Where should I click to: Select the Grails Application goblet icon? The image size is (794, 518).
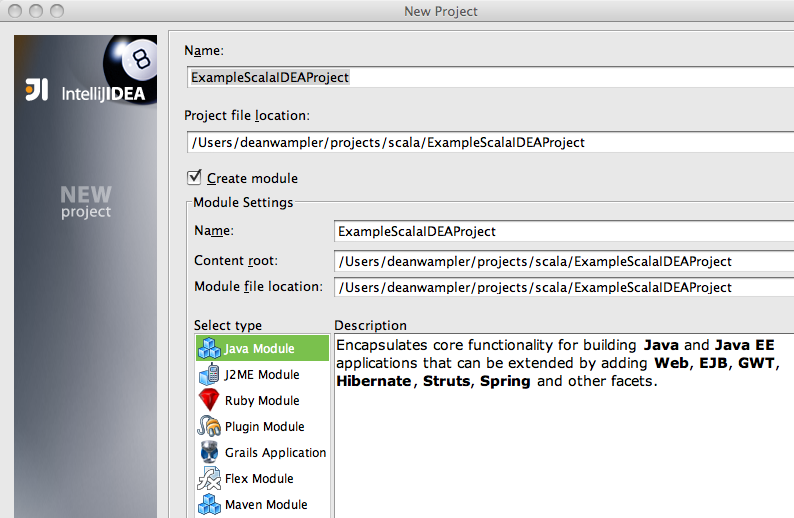click(x=209, y=452)
